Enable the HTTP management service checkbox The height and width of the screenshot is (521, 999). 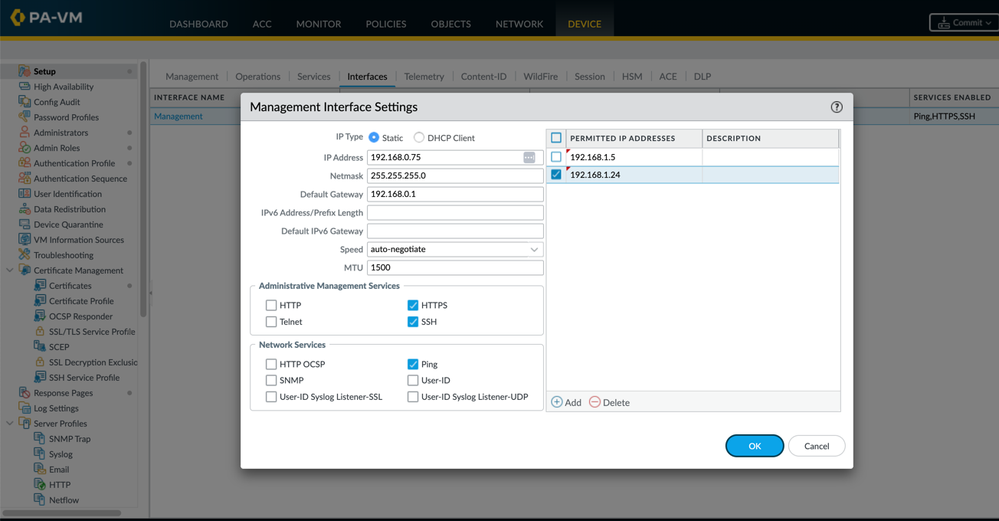[271, 305]
